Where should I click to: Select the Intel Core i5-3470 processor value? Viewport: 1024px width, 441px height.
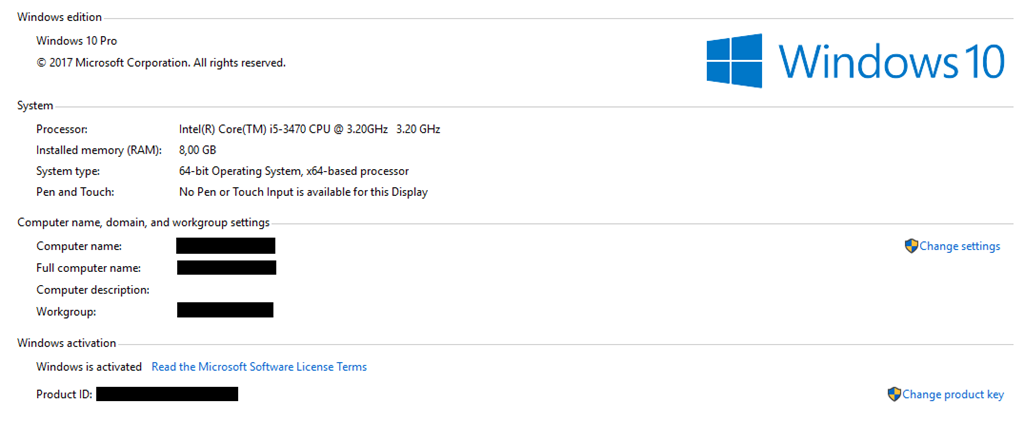click(309, 129)
